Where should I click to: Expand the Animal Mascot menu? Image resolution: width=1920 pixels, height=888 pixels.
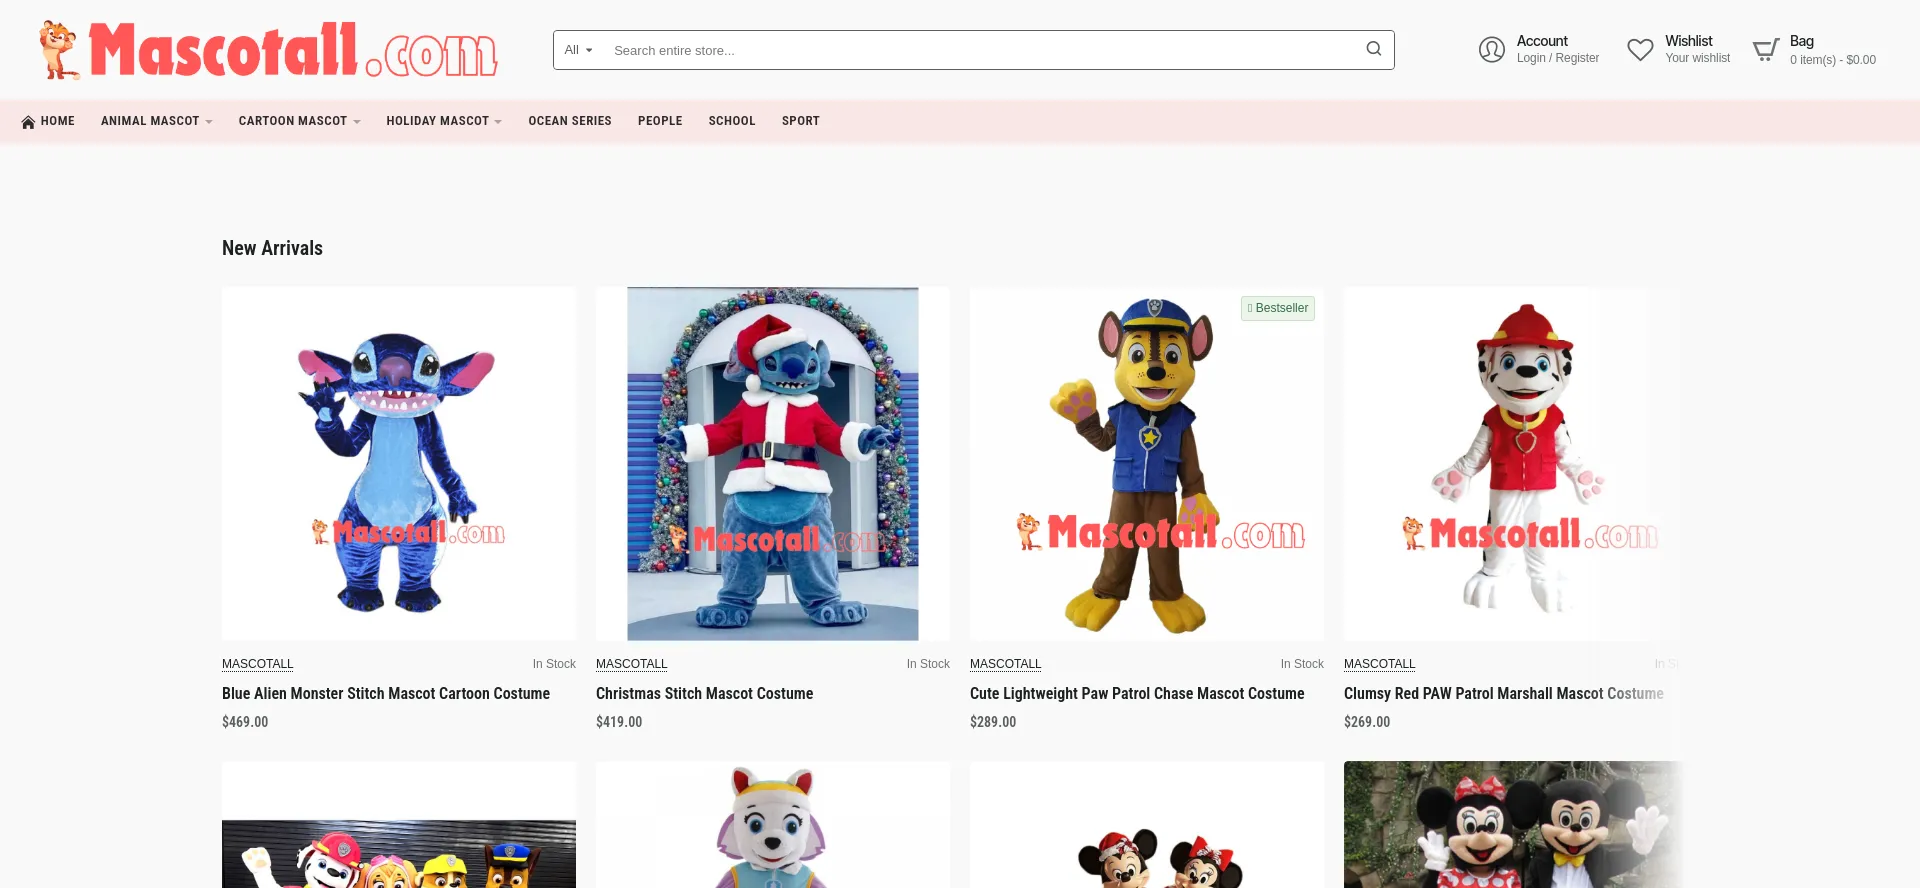coord(156,121)
